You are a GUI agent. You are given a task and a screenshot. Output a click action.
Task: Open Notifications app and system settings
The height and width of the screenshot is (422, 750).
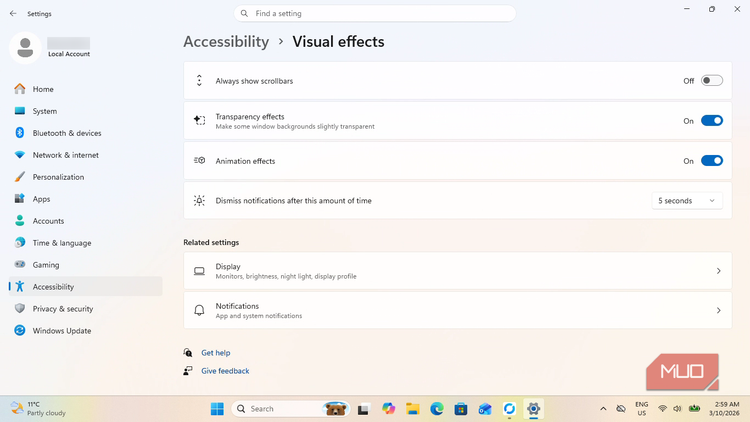click(x=458, y=311)
